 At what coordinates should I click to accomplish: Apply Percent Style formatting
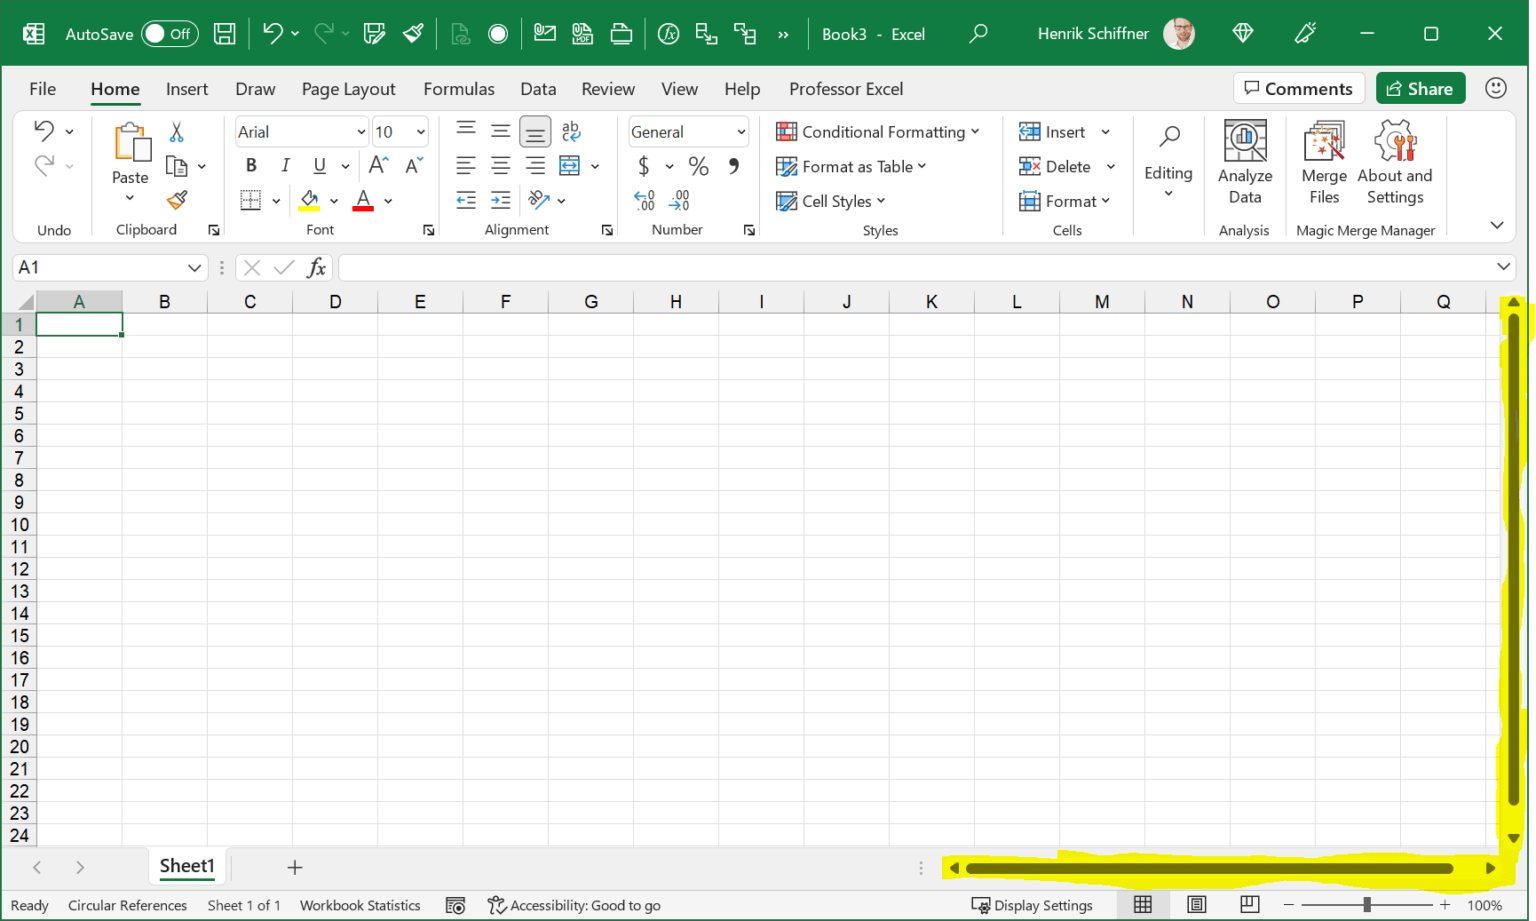pos(698,166)
